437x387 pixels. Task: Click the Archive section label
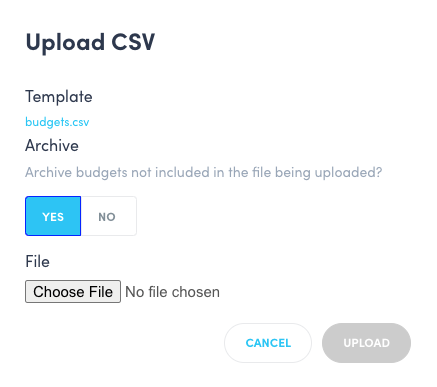pyautogui.click(x=52, y=146)
